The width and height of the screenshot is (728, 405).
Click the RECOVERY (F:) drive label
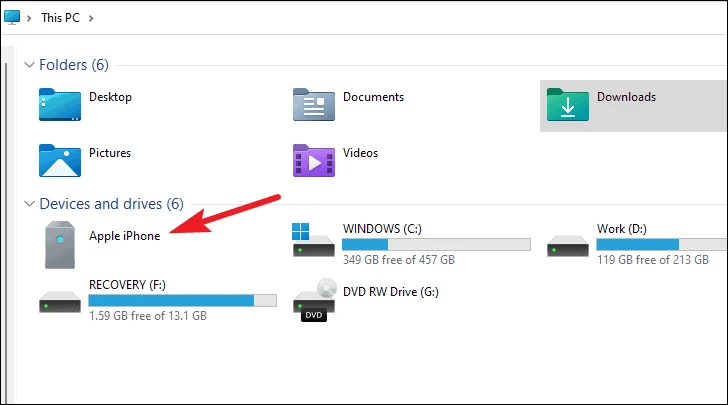[127, 284]
